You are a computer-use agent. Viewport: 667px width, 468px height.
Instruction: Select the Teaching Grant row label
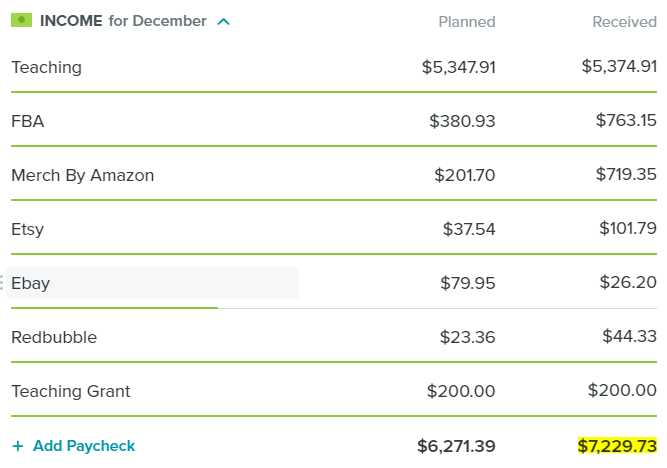71,391
